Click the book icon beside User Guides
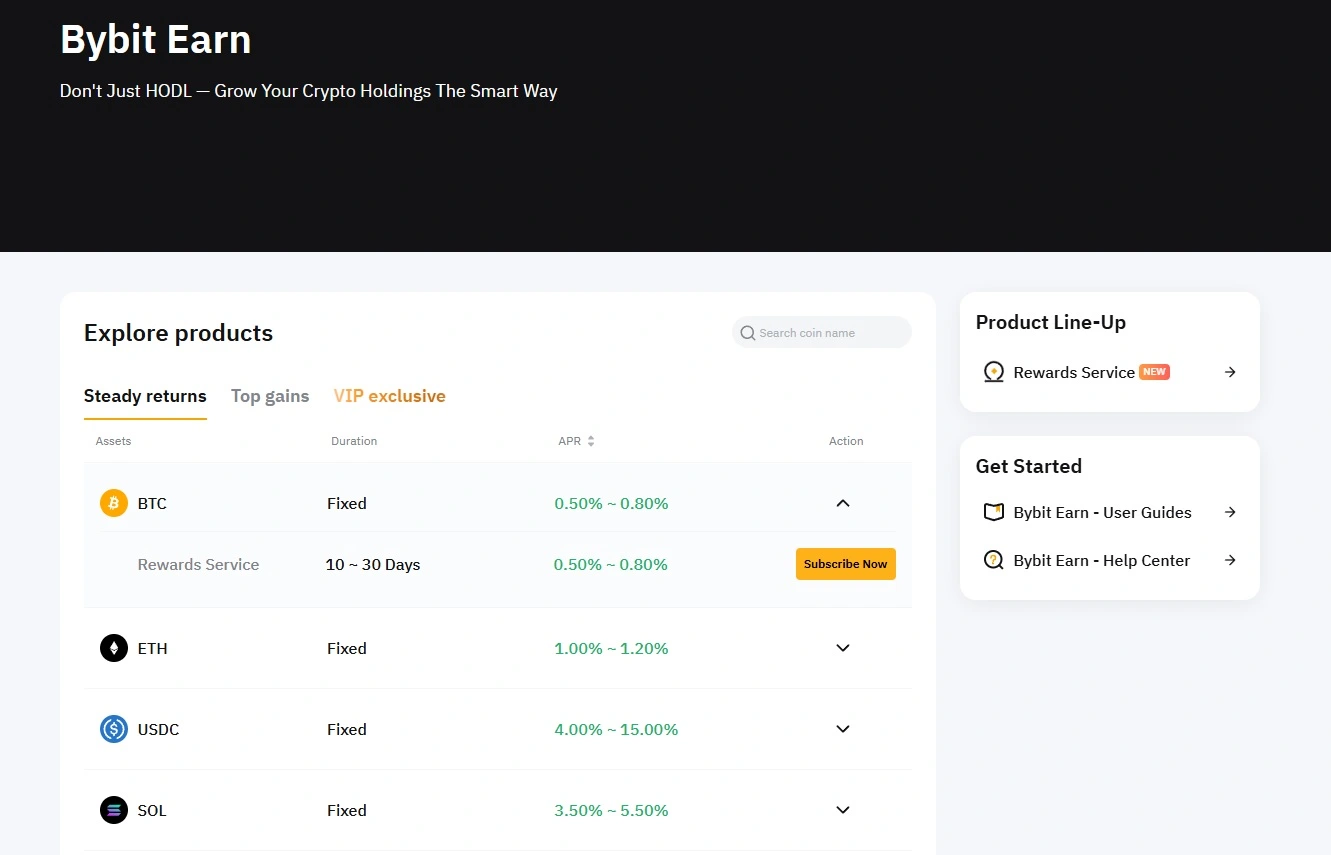Image resolution: width=1331 pixels, height=855 pixels. point(993,511)
